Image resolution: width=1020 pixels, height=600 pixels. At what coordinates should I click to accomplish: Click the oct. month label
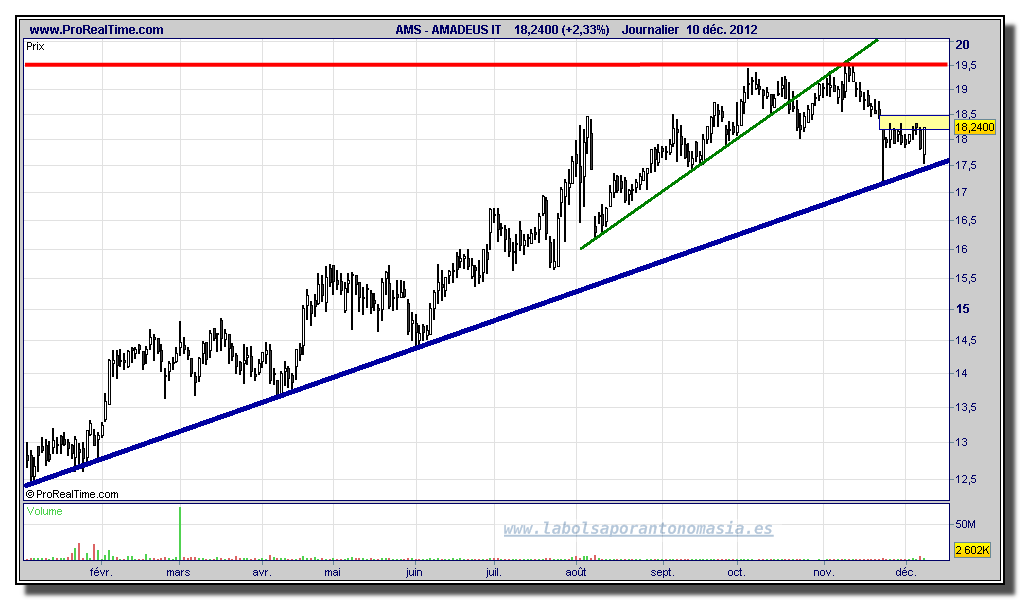pos(736,573)
